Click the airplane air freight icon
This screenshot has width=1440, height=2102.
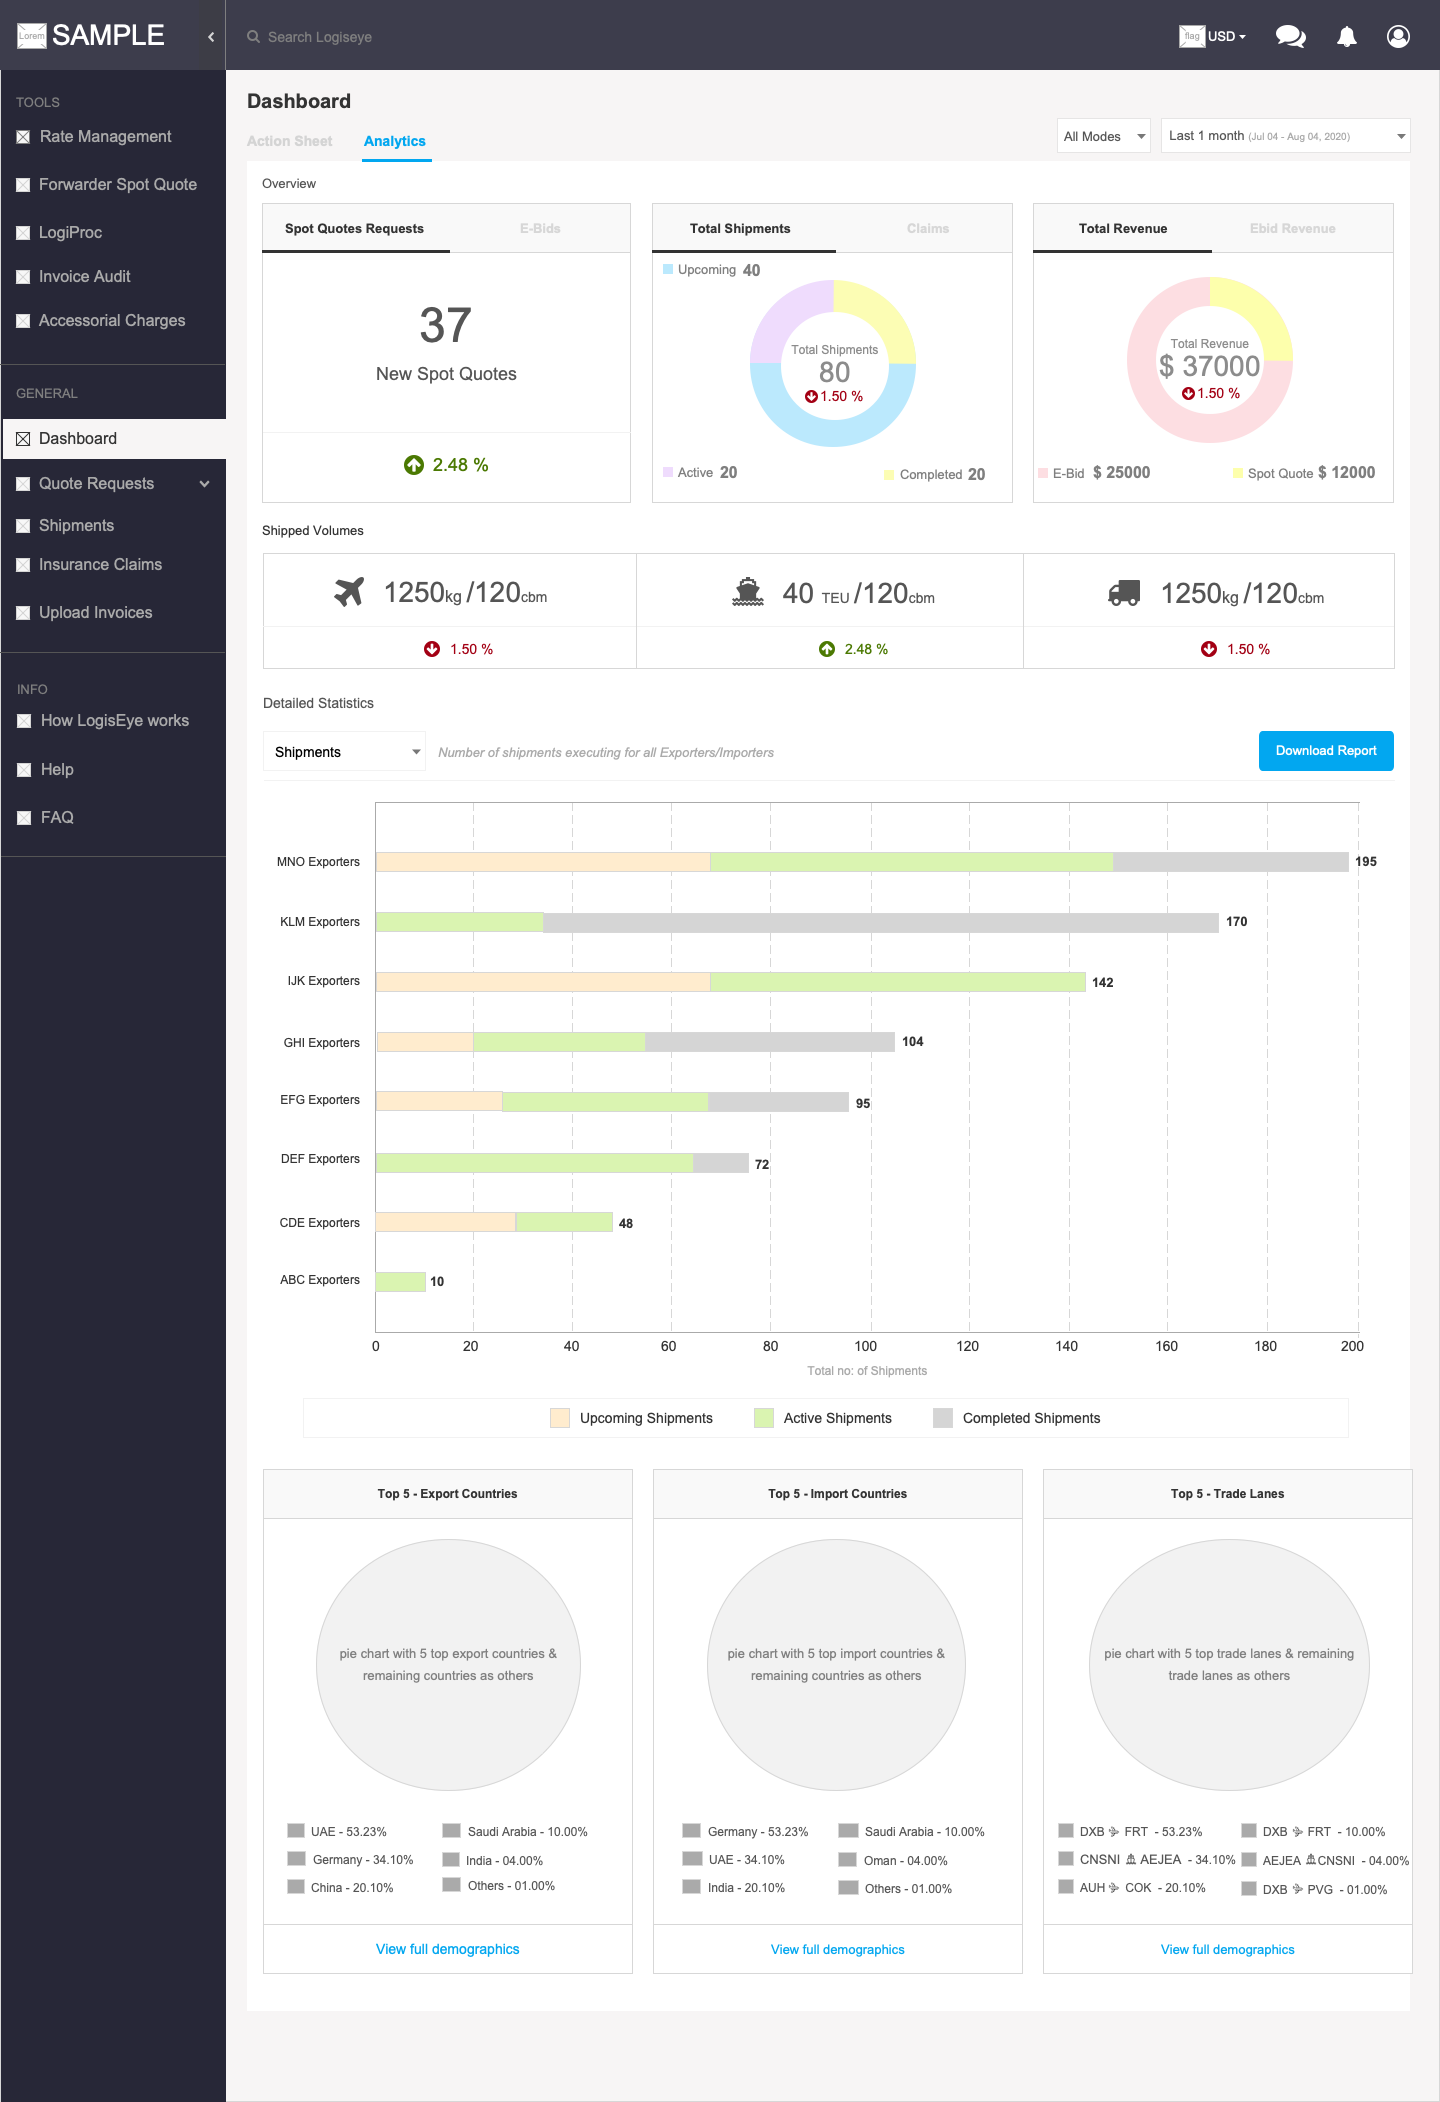coord(349,592)
